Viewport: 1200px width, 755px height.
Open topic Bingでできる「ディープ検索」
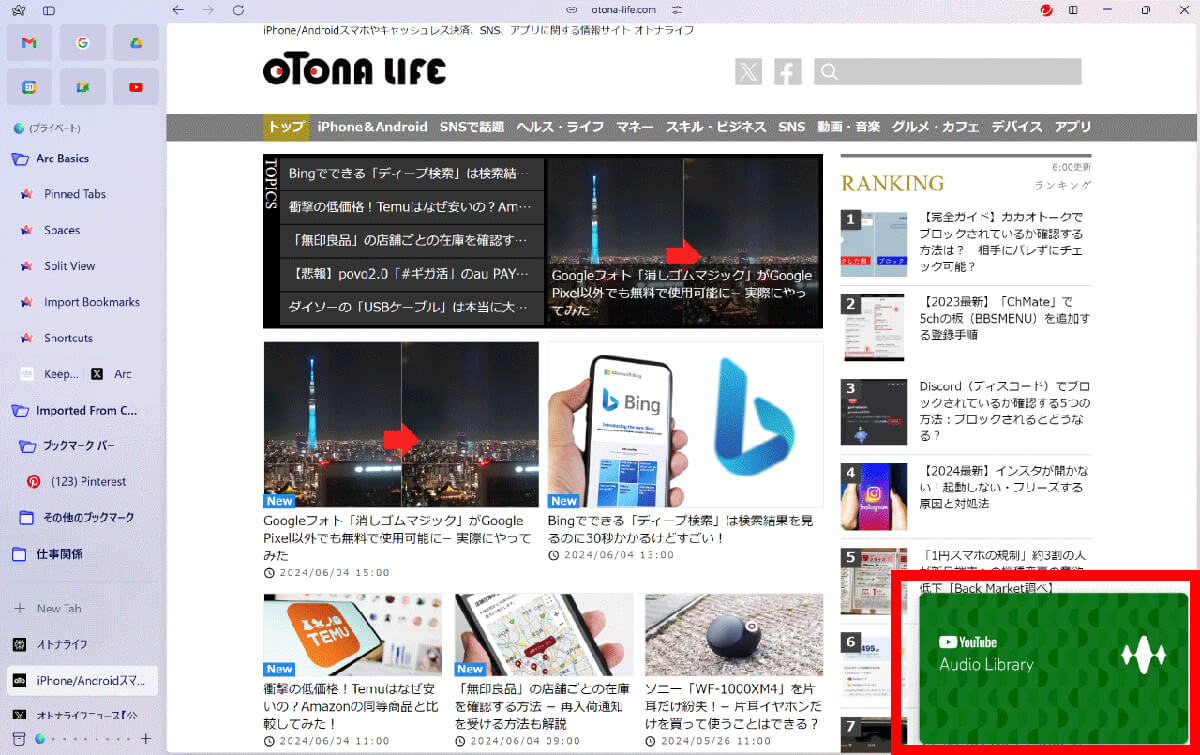point(412,173)
